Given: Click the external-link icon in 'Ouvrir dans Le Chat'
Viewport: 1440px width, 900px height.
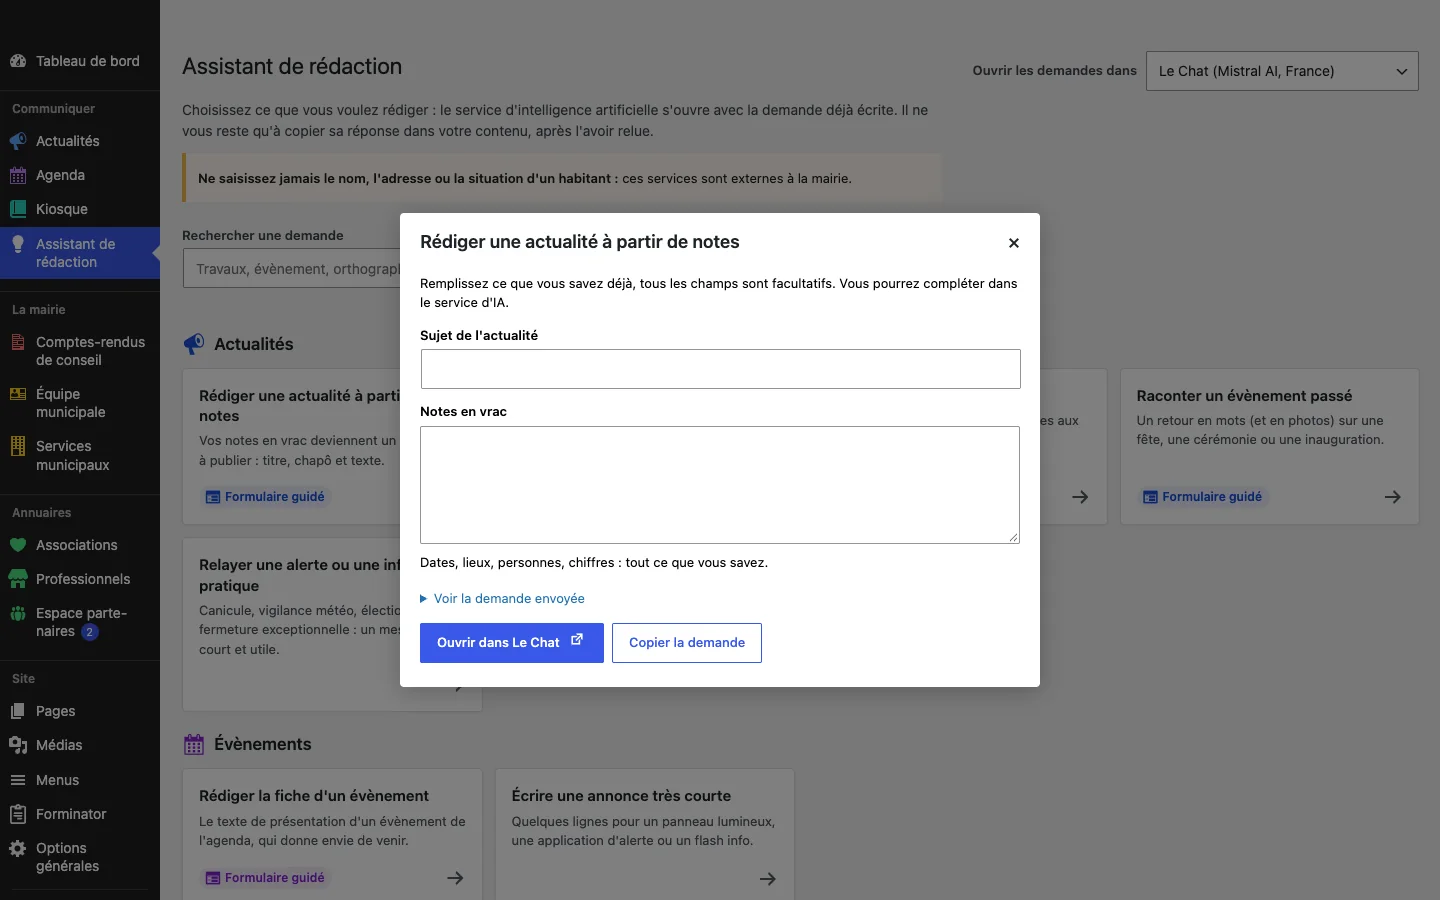Looking at the screenshot, I should (577, 640).
